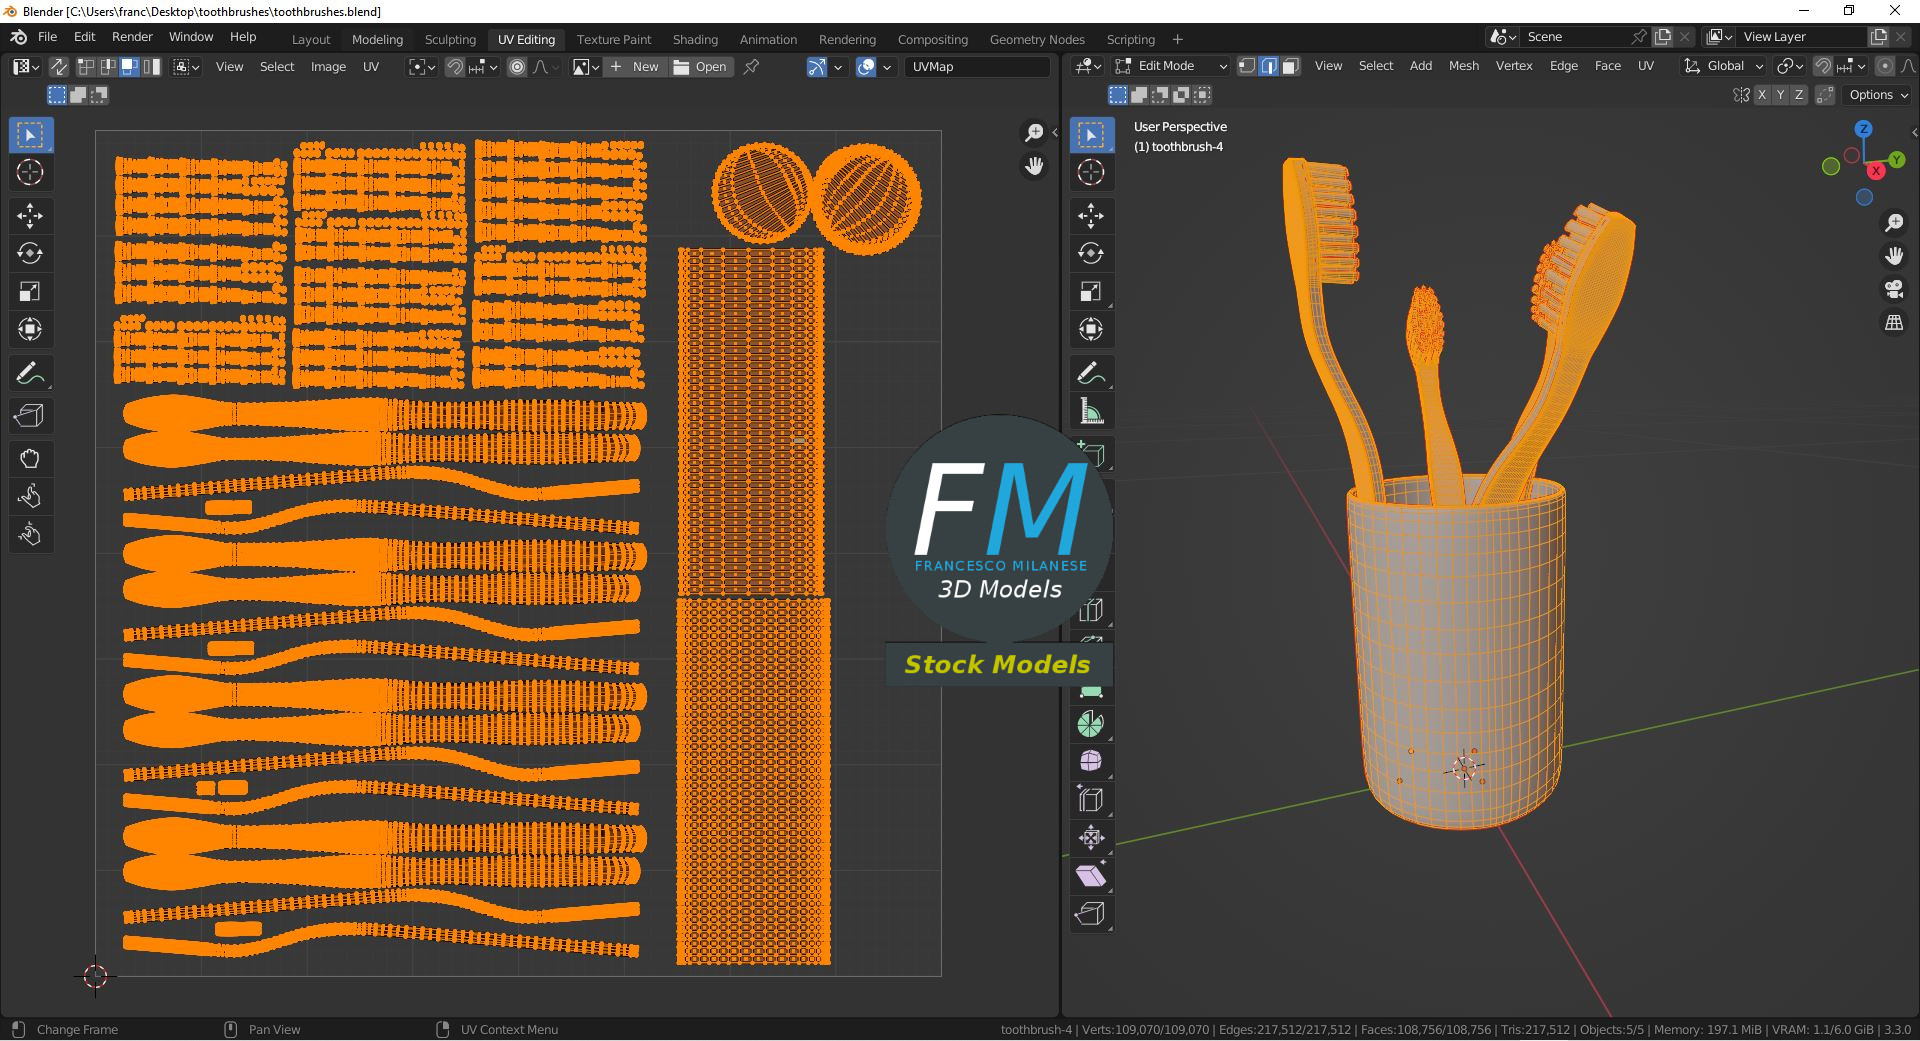Click the blue Z axis gizmo

(x=1864, y=129)
